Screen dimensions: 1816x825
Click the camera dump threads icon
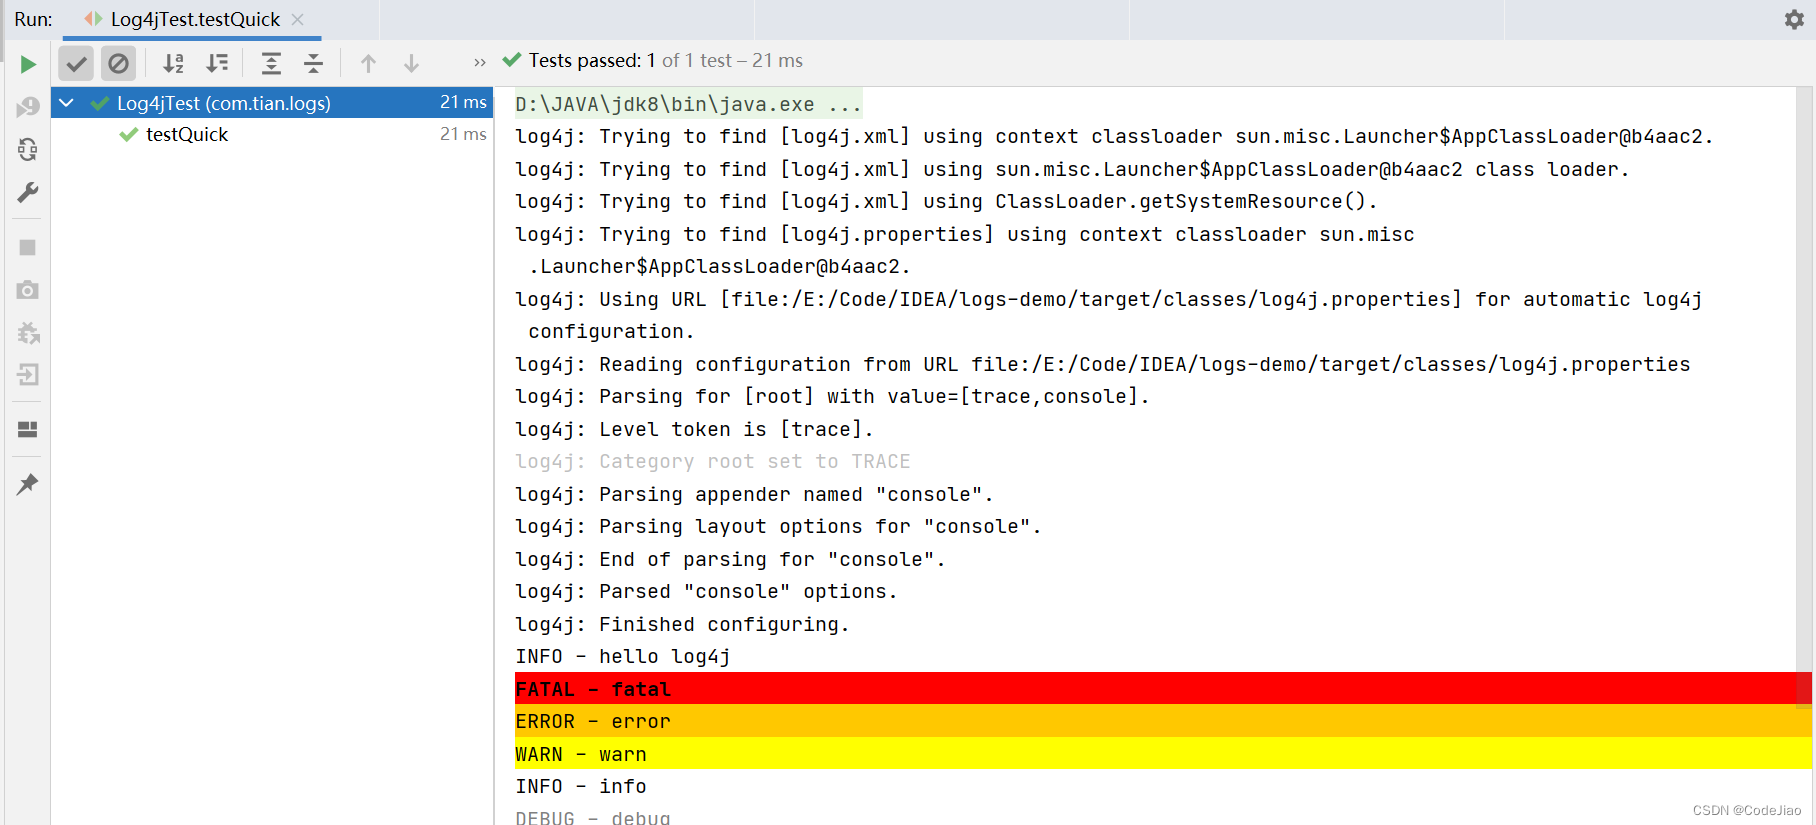28,290
